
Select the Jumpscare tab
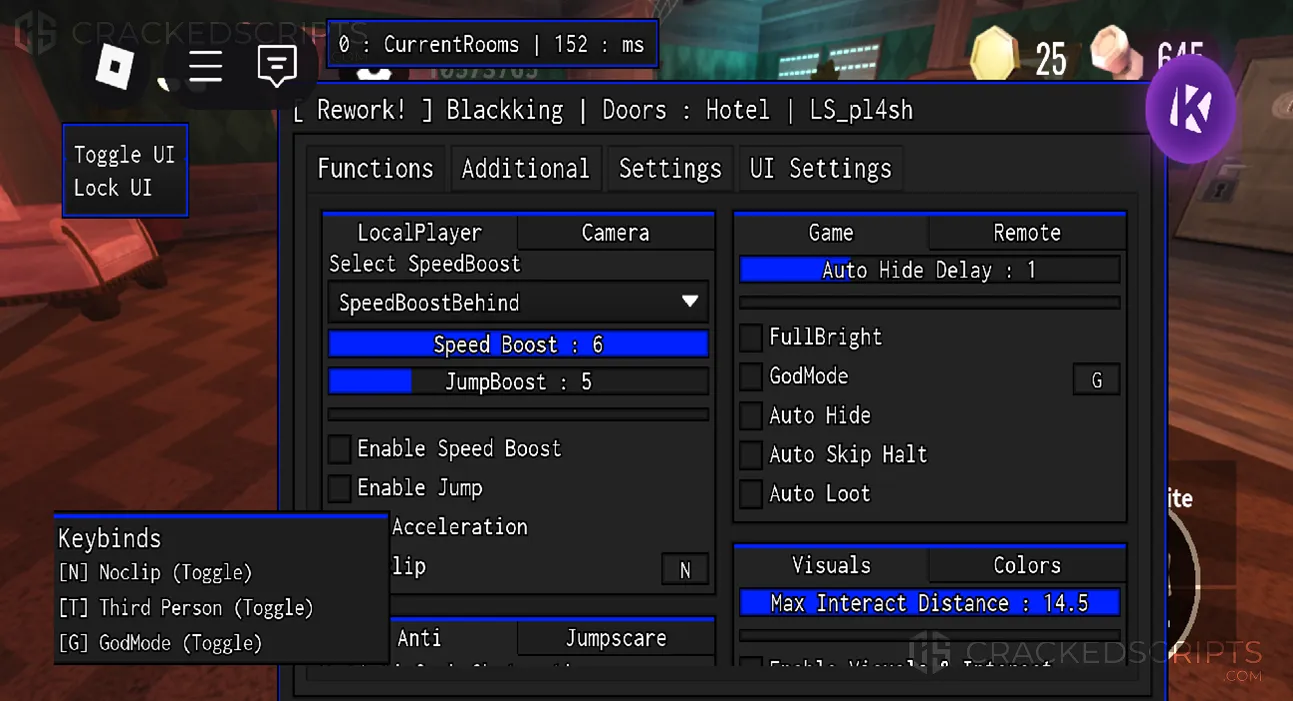coord(616,638)
